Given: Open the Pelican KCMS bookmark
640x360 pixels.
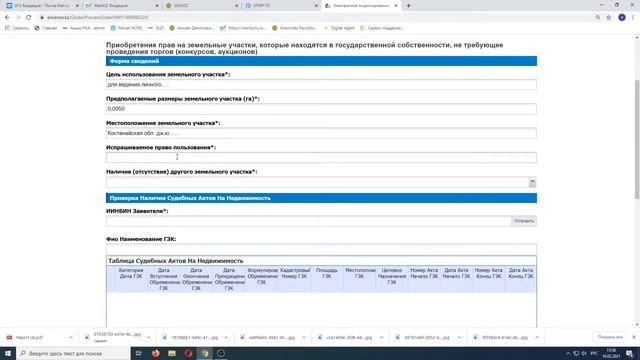Looking at the screenshot, I should click(x=126, y=28).
